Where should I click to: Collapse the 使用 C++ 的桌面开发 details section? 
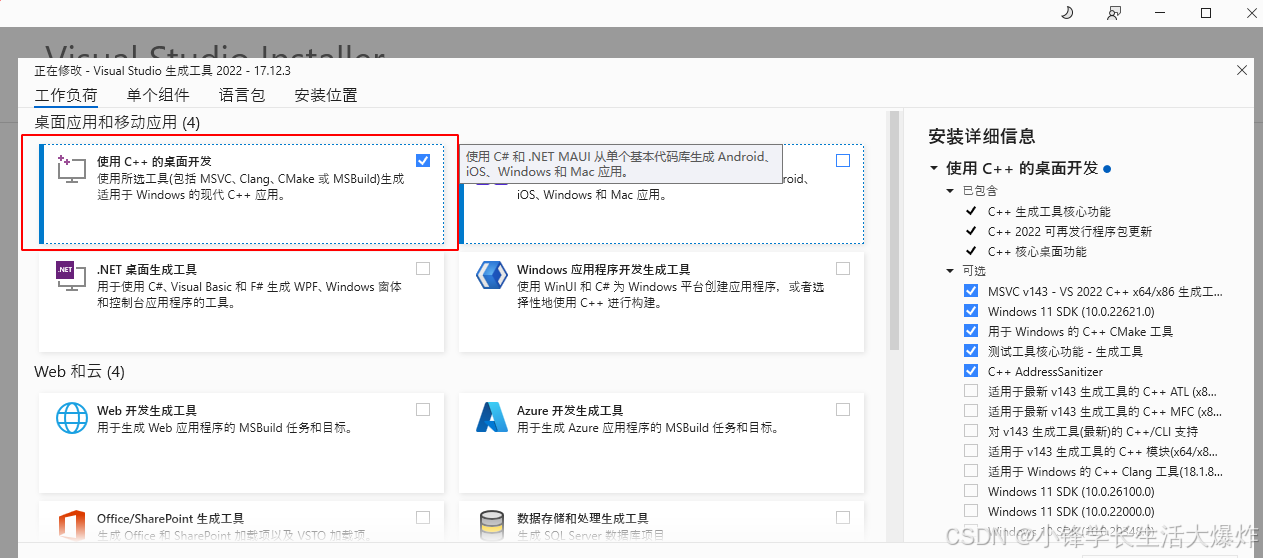pyautogui.click(x=933, y=169)
